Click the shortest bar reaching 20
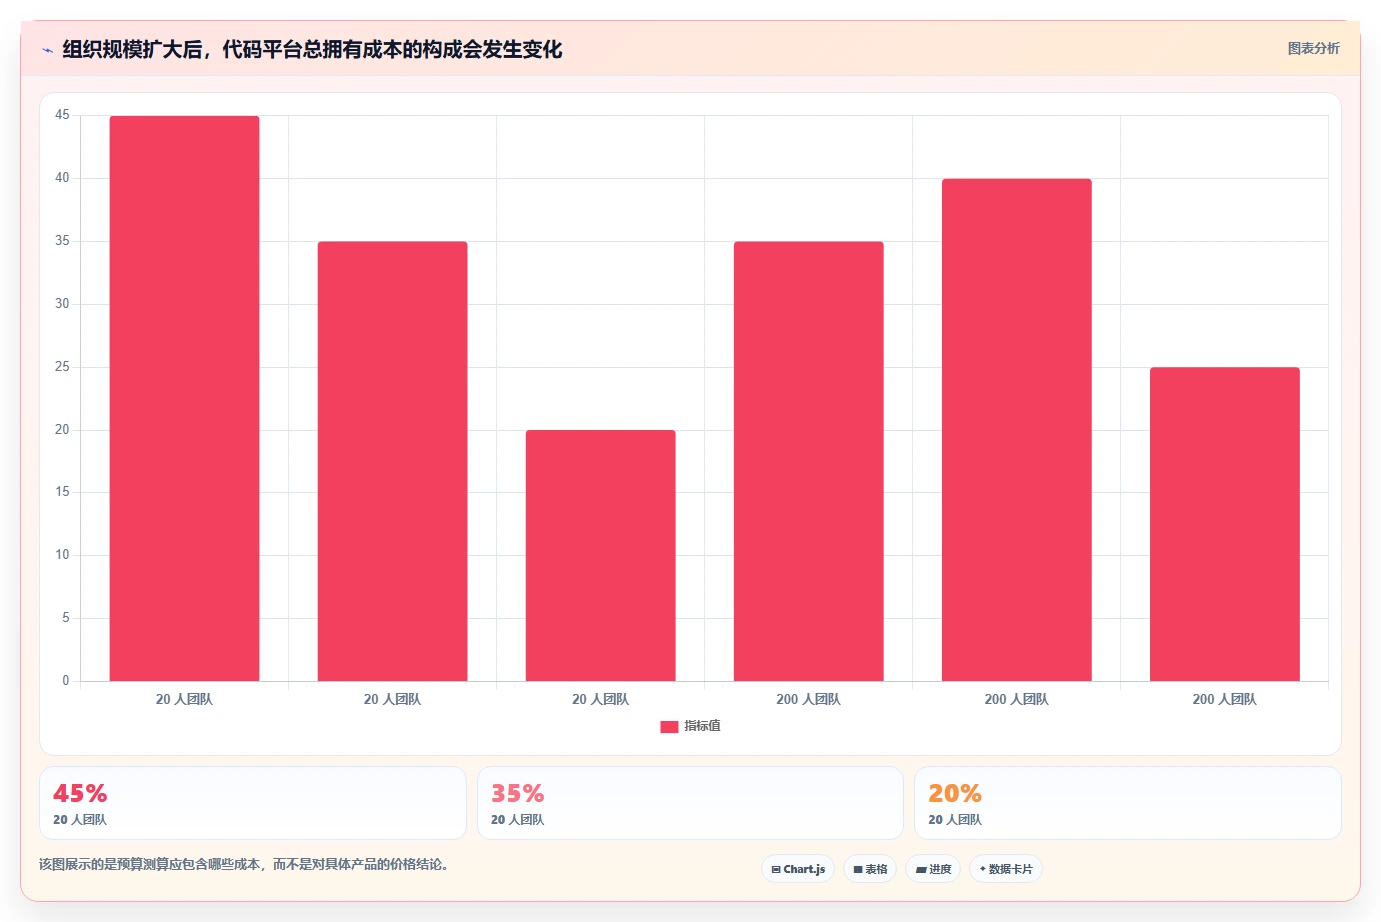 (x=600, y=556)
